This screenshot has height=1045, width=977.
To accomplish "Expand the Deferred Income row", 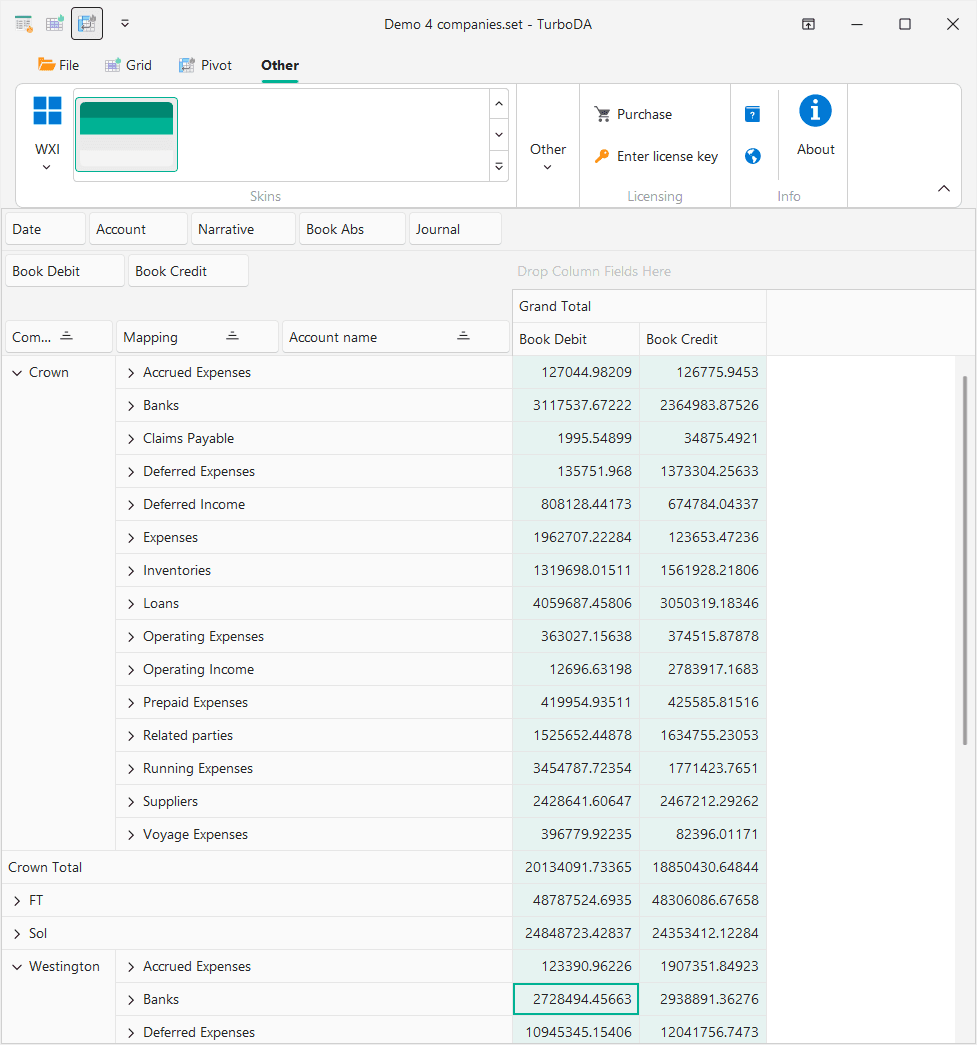I will [131, 505].
